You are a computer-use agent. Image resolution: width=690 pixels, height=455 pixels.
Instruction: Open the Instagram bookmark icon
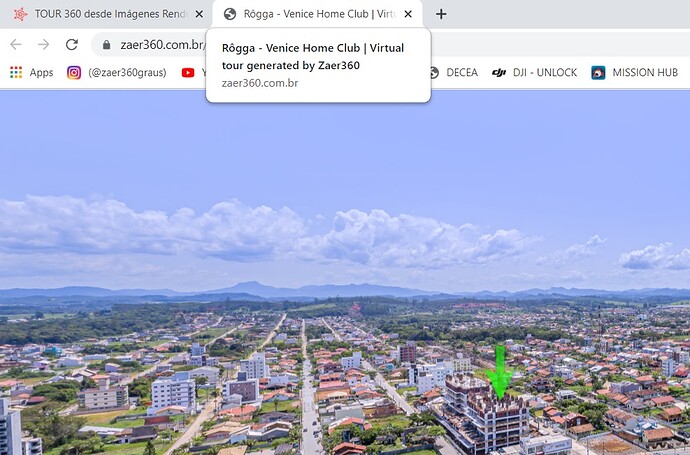[x=74, y=73]
